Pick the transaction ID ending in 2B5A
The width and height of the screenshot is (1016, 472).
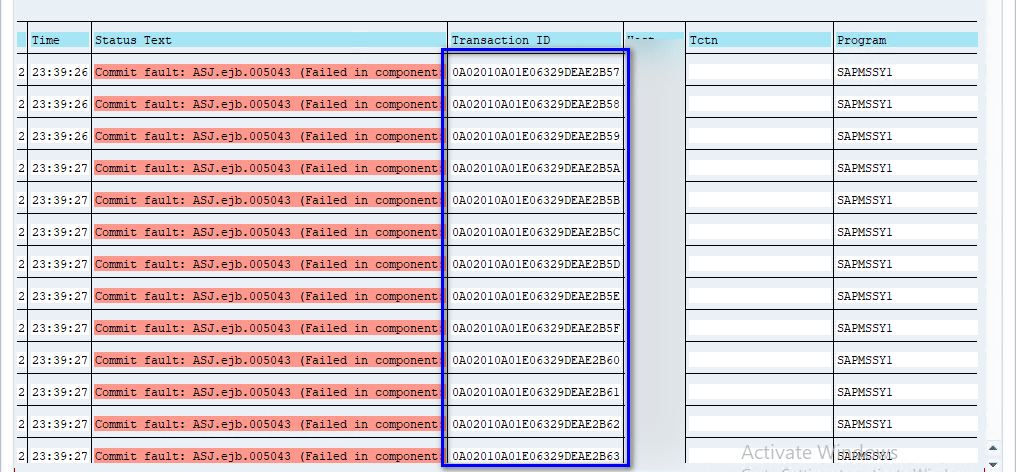(x=536, y=168)
